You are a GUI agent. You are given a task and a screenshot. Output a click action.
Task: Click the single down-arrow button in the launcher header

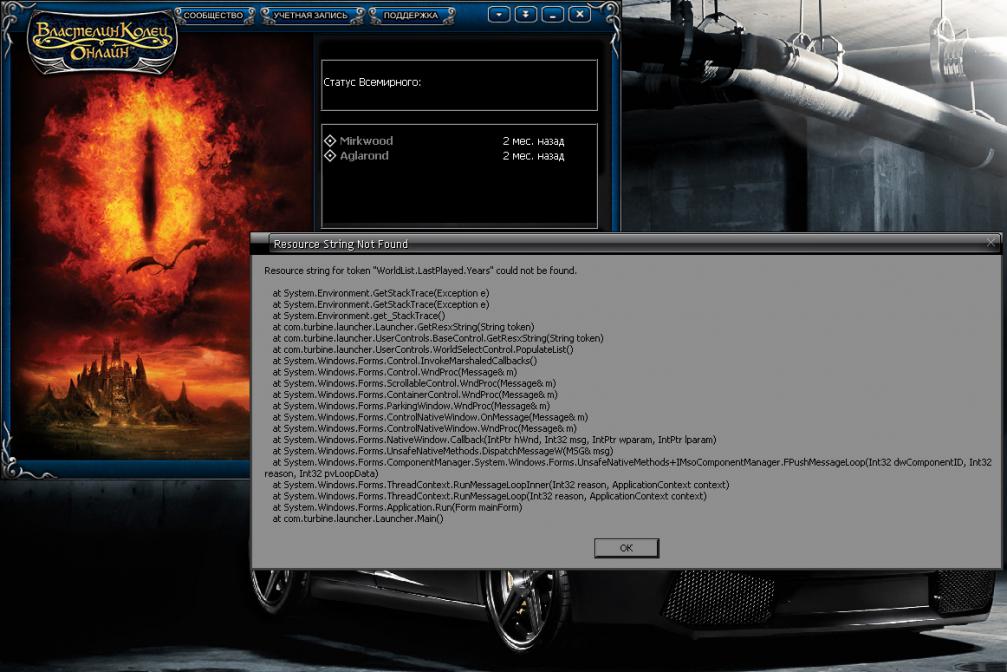pyautogui.click(x=499, y=14)
